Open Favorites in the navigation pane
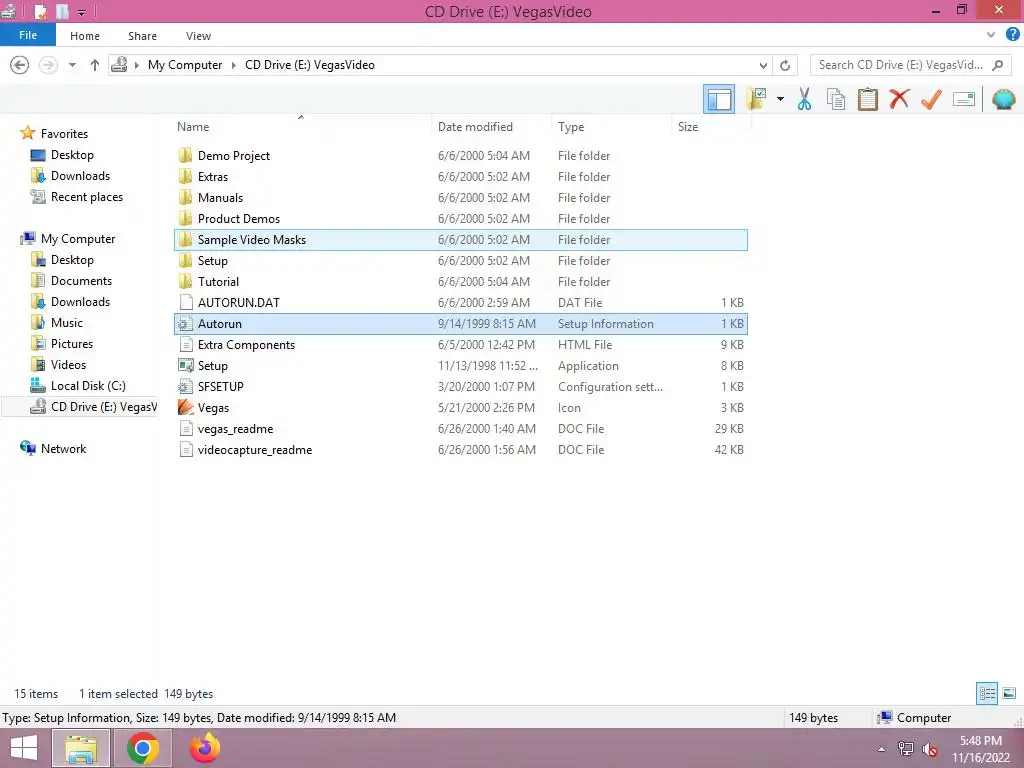The image size is (1024, 768). 64,133
